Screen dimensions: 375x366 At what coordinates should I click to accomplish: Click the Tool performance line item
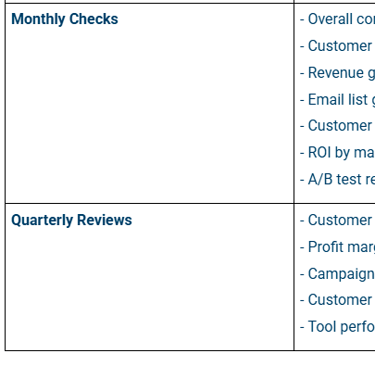click(337, 327)
